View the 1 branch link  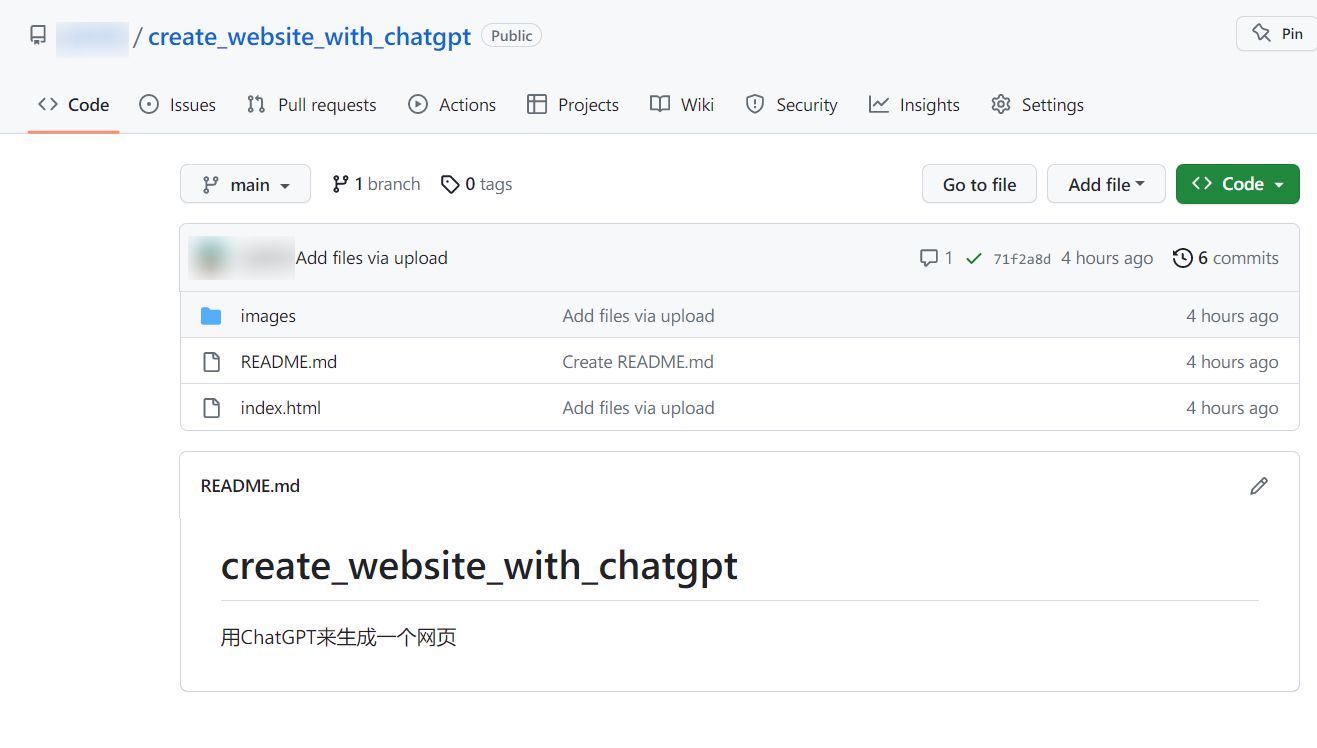[376, 184]
